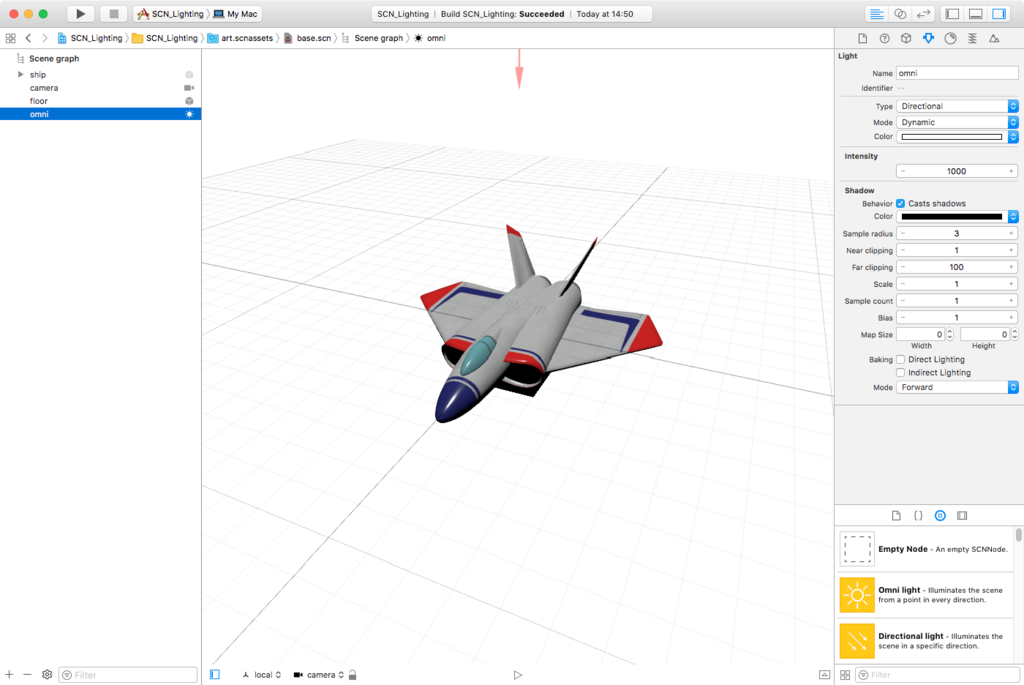Click the scene graph Filter field
Image resolution: width=1024 pixels, height=685 pixels.
(x=128, y=675)
